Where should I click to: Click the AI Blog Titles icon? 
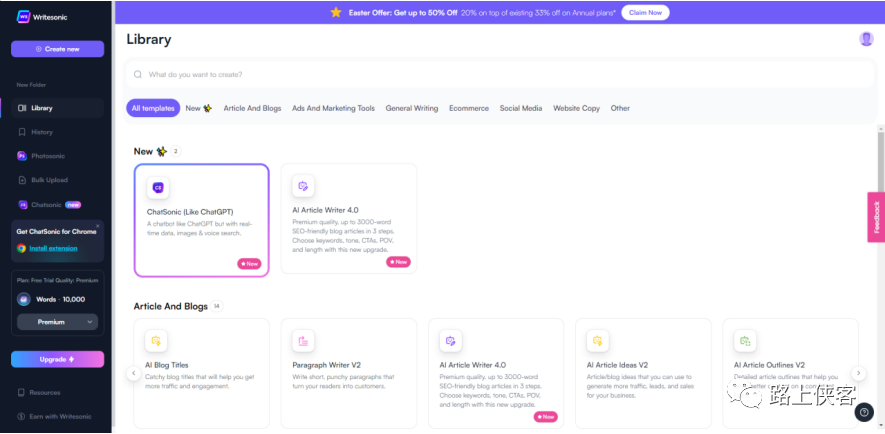156,341
